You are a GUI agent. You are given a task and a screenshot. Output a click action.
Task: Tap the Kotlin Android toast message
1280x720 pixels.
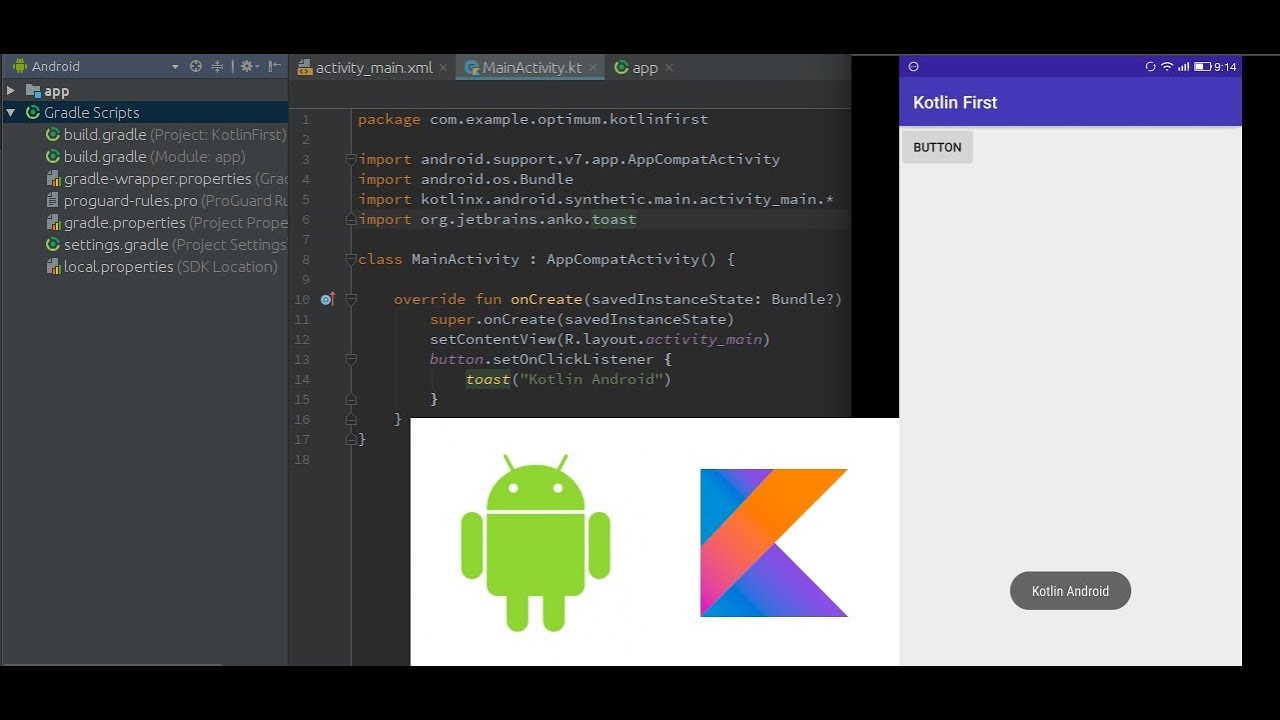1070,591
